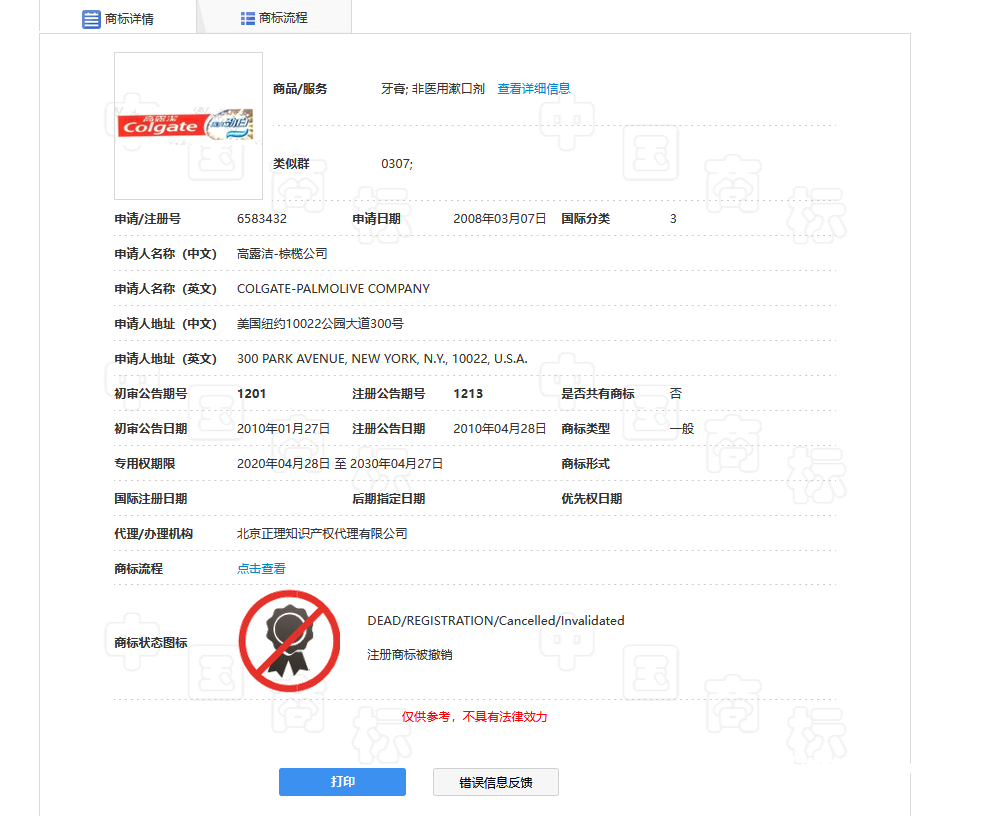The height and width of the screenshot is (816, 986).
Task: Click the cancelled trademark status icon
Action: tap(289, 641)
